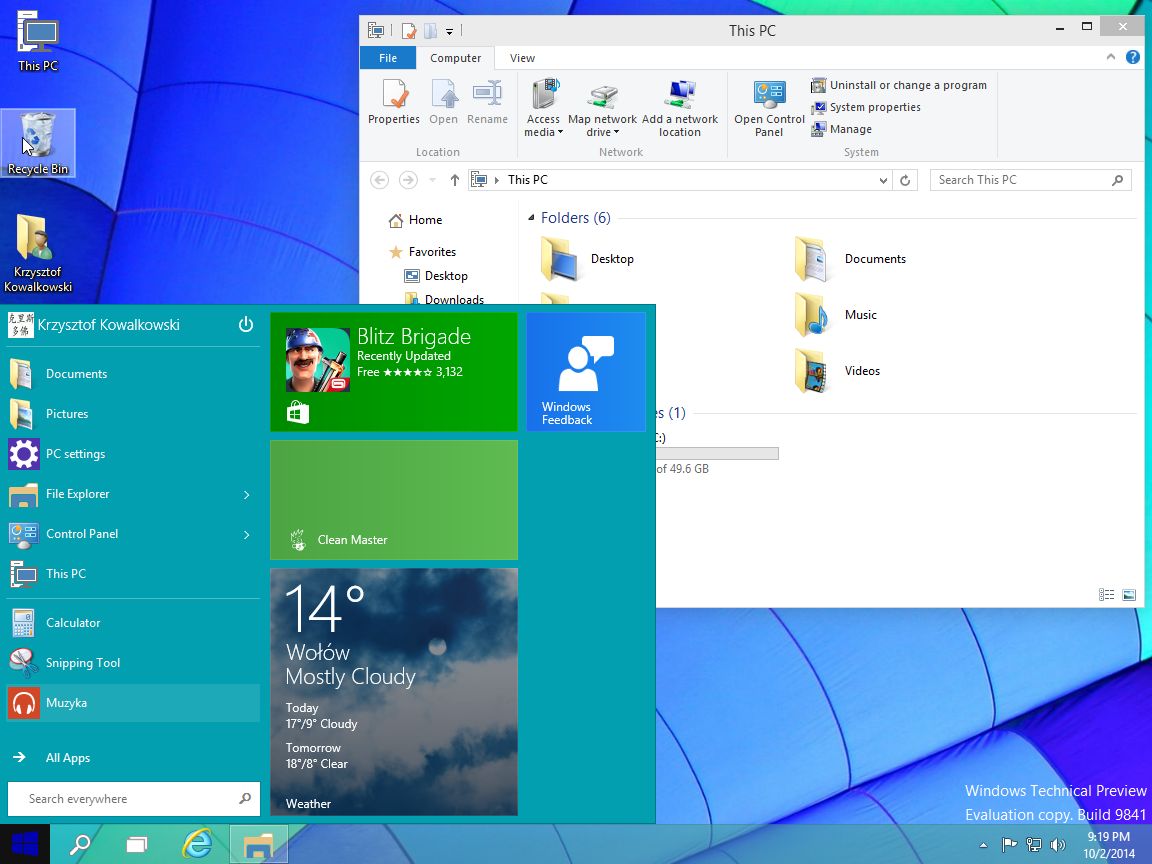Click the Search This PC field

pyautogui.click(x=1031, y=180)
